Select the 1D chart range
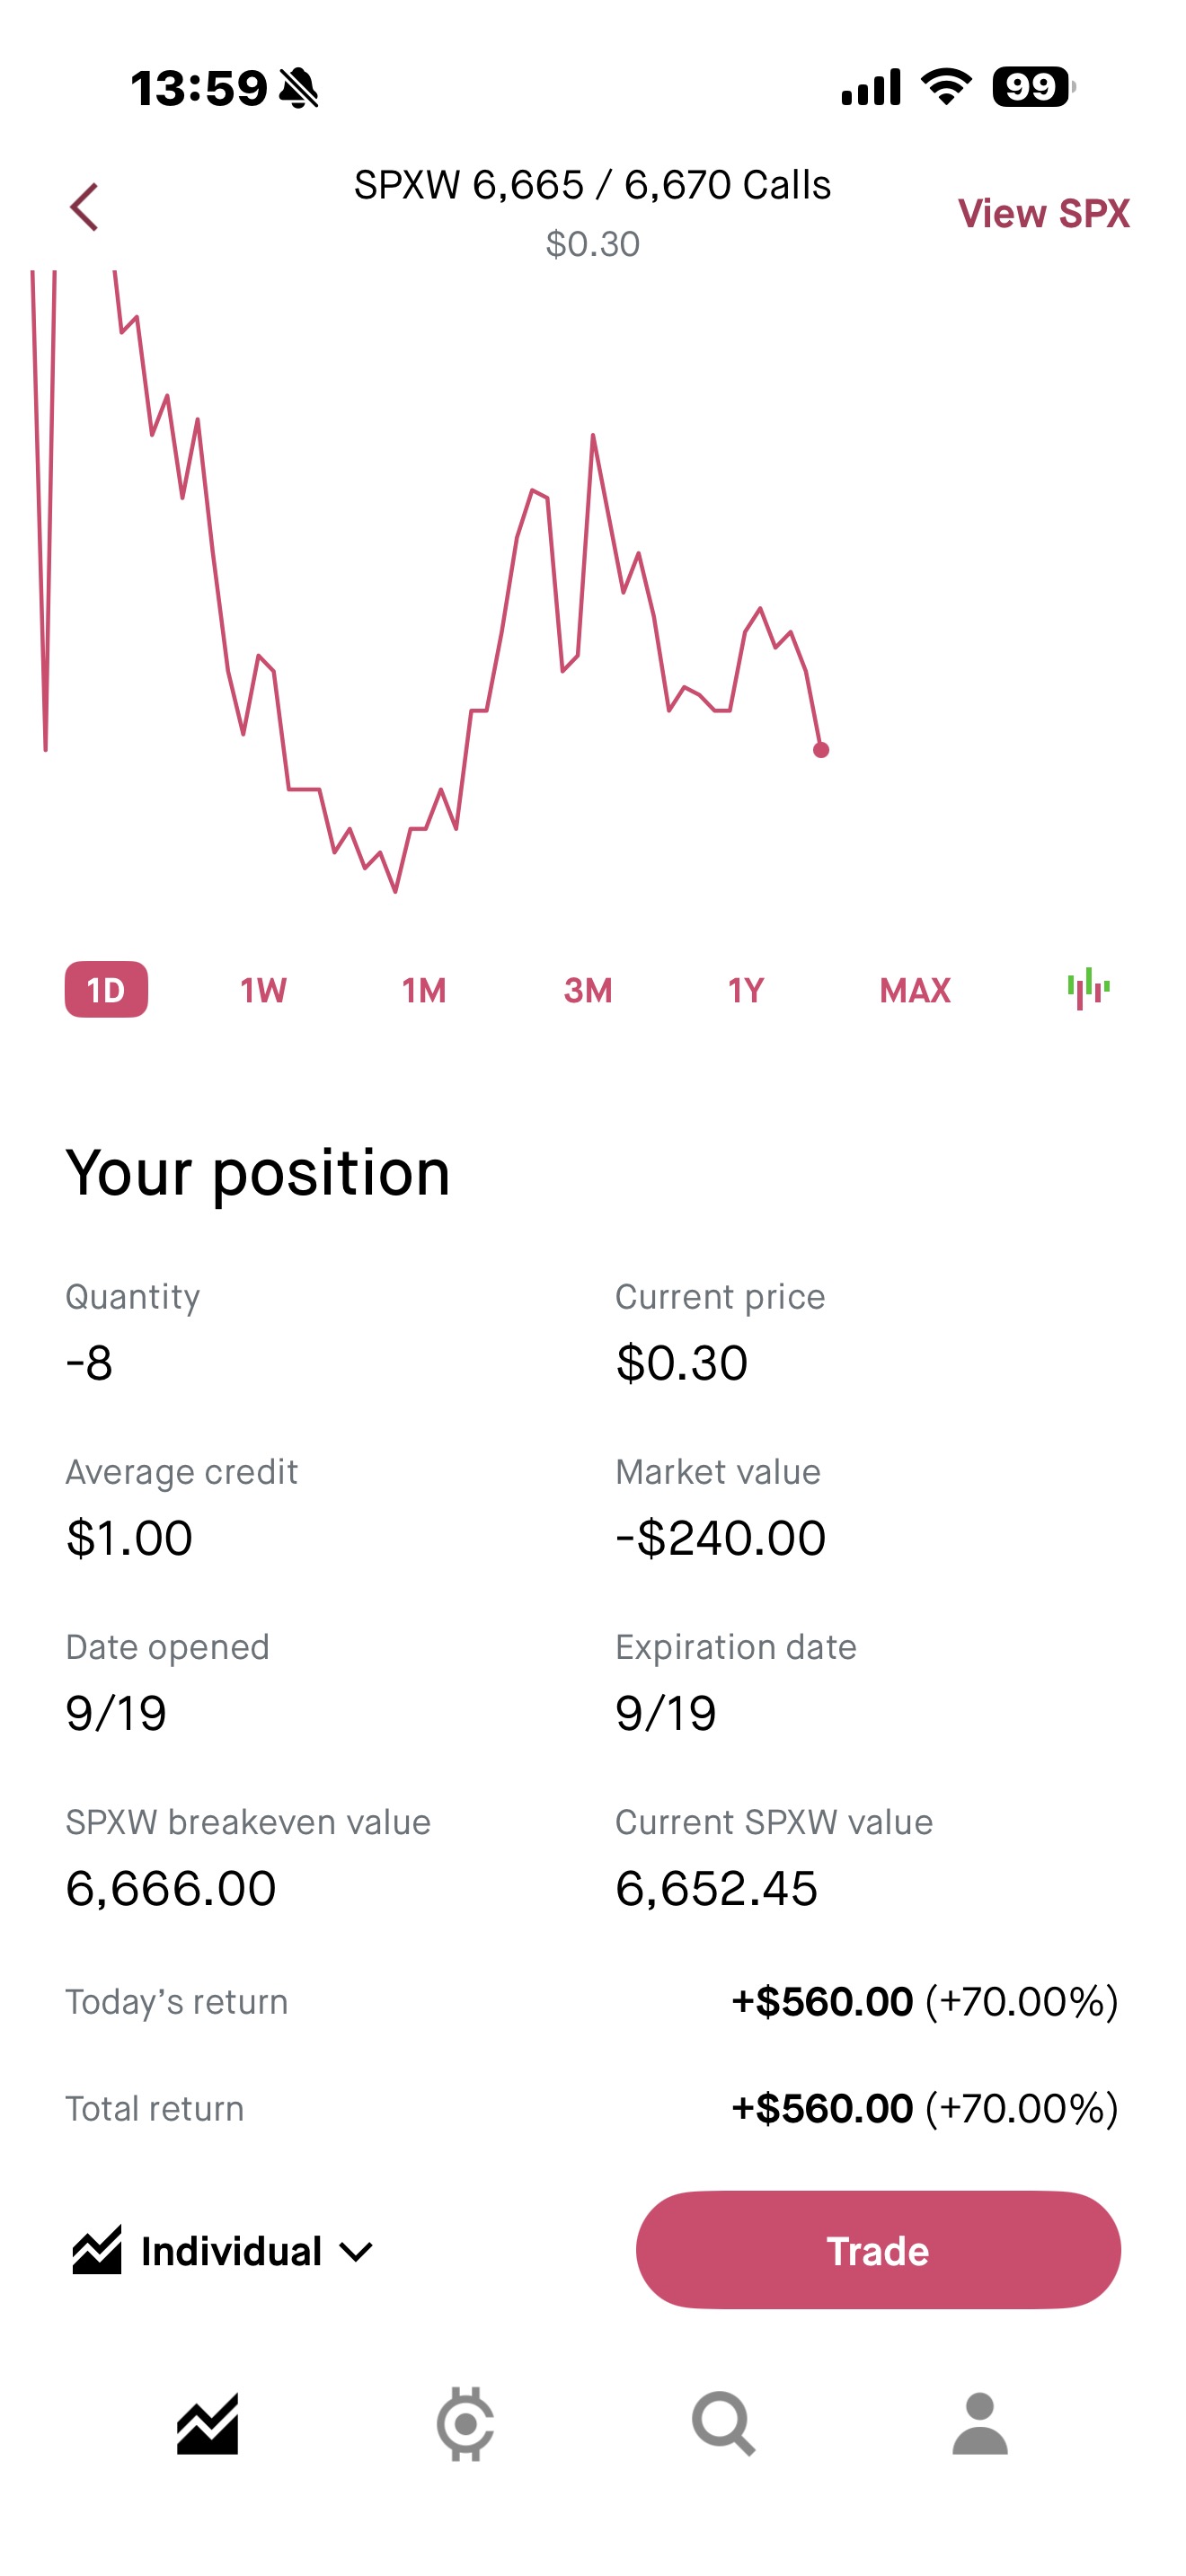Viewport: 1186px width, 2576px height. coord(106,990)
